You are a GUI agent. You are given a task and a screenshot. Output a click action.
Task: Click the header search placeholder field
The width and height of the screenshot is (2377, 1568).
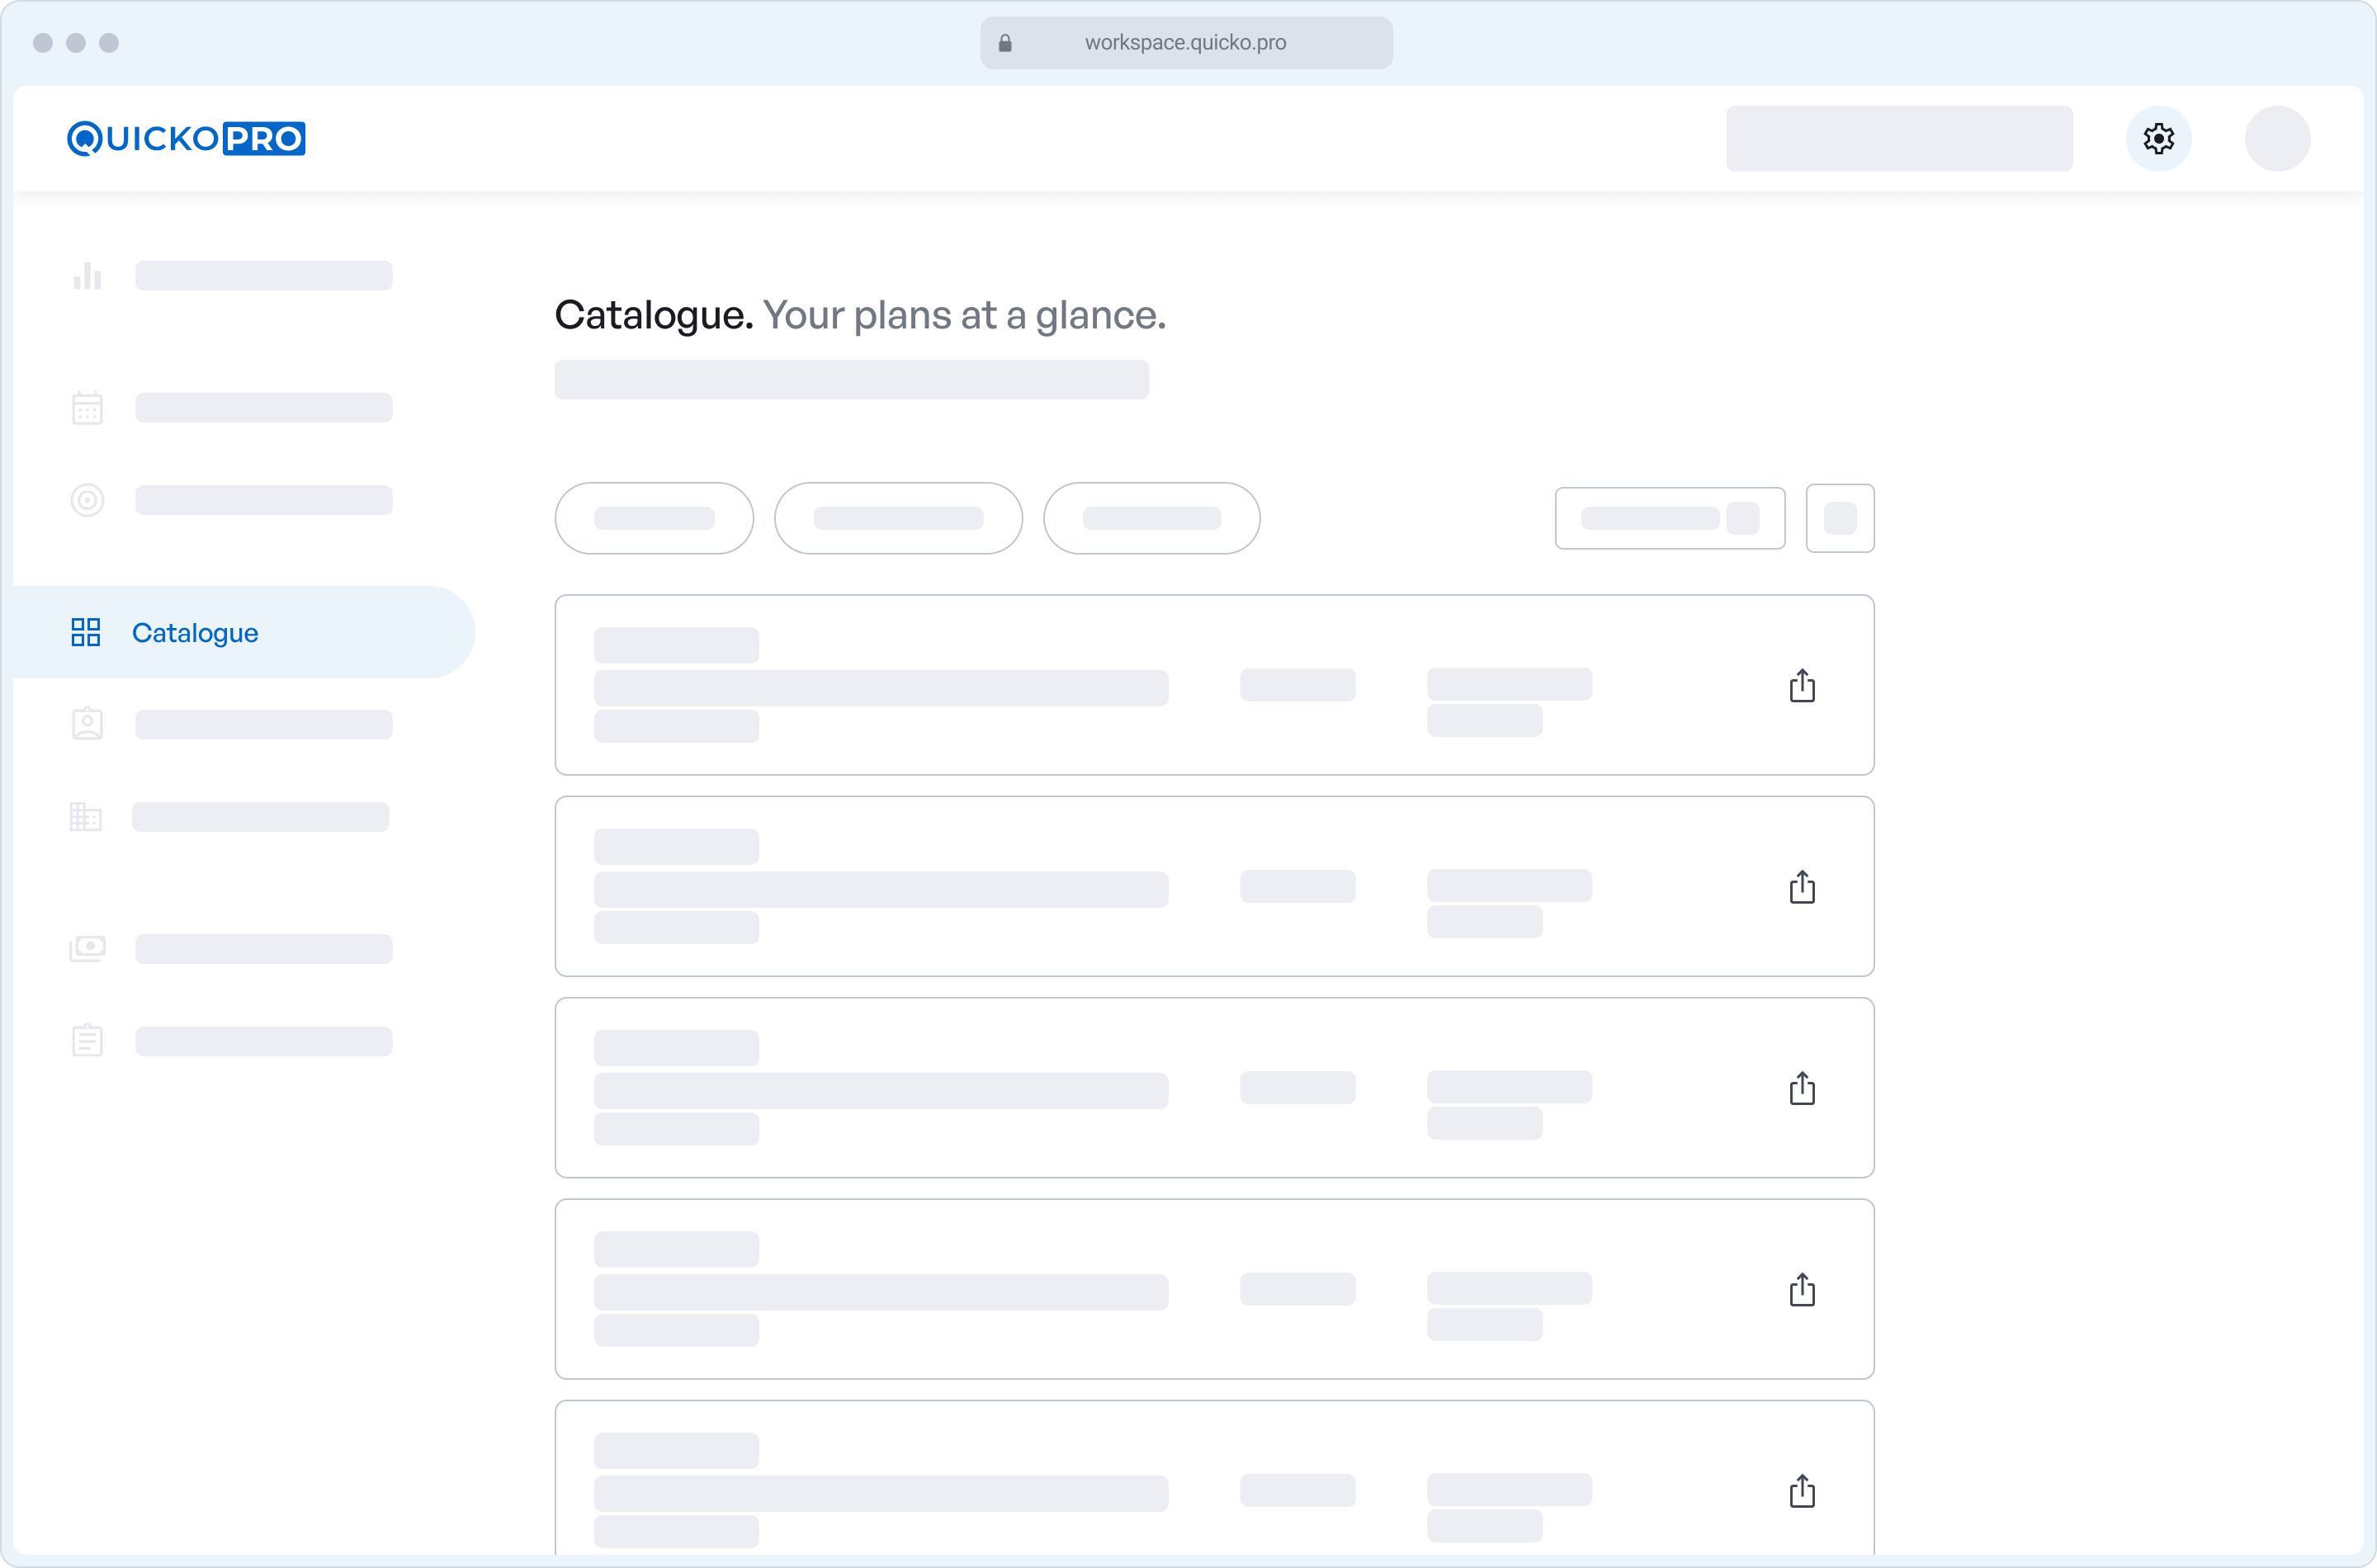[x=1899, y=138]
